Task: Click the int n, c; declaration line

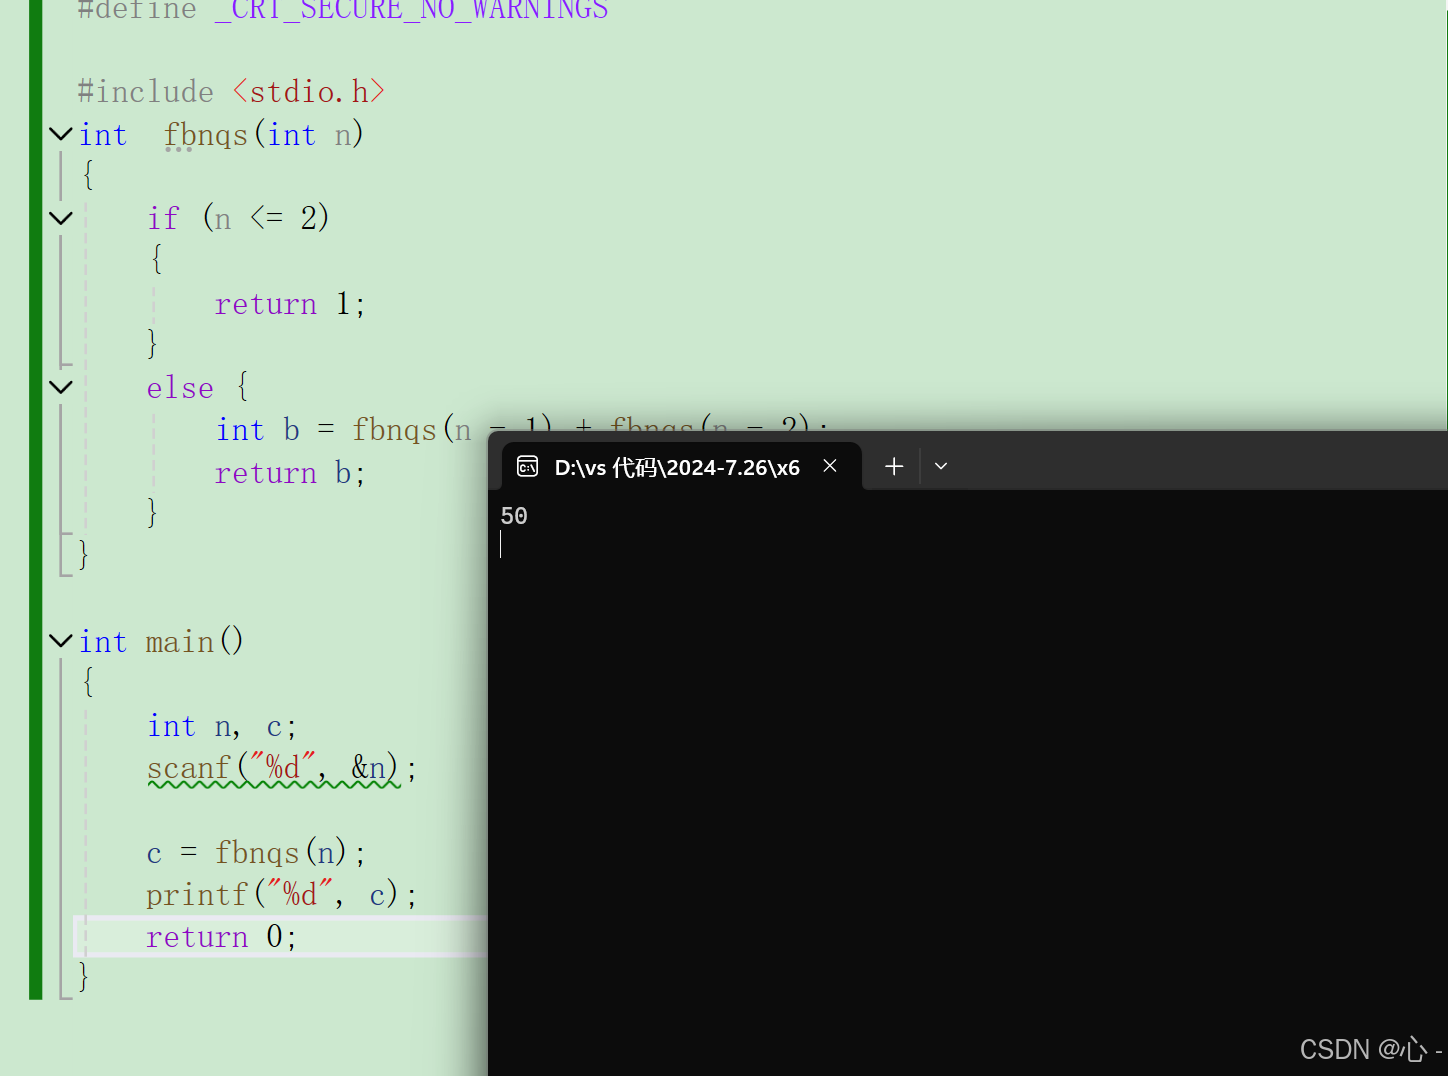Action: click(222, 726)
